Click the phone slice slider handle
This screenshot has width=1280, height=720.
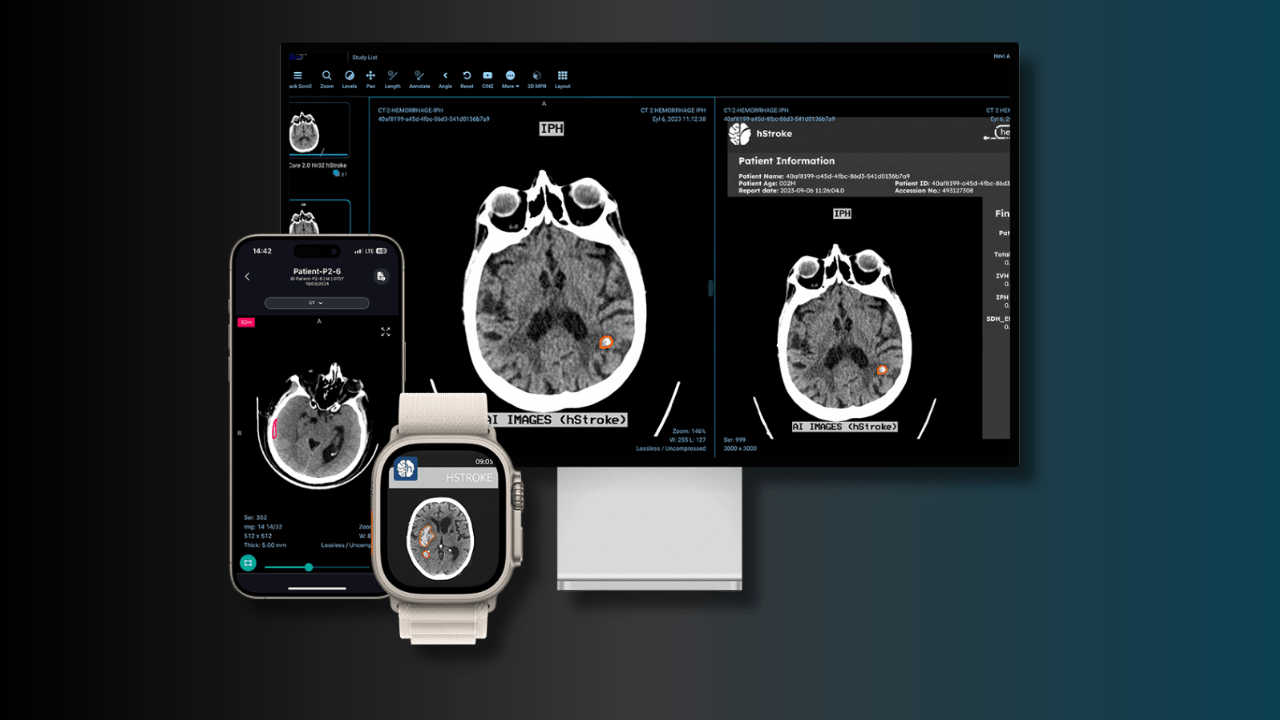click(x=308, y=567)
